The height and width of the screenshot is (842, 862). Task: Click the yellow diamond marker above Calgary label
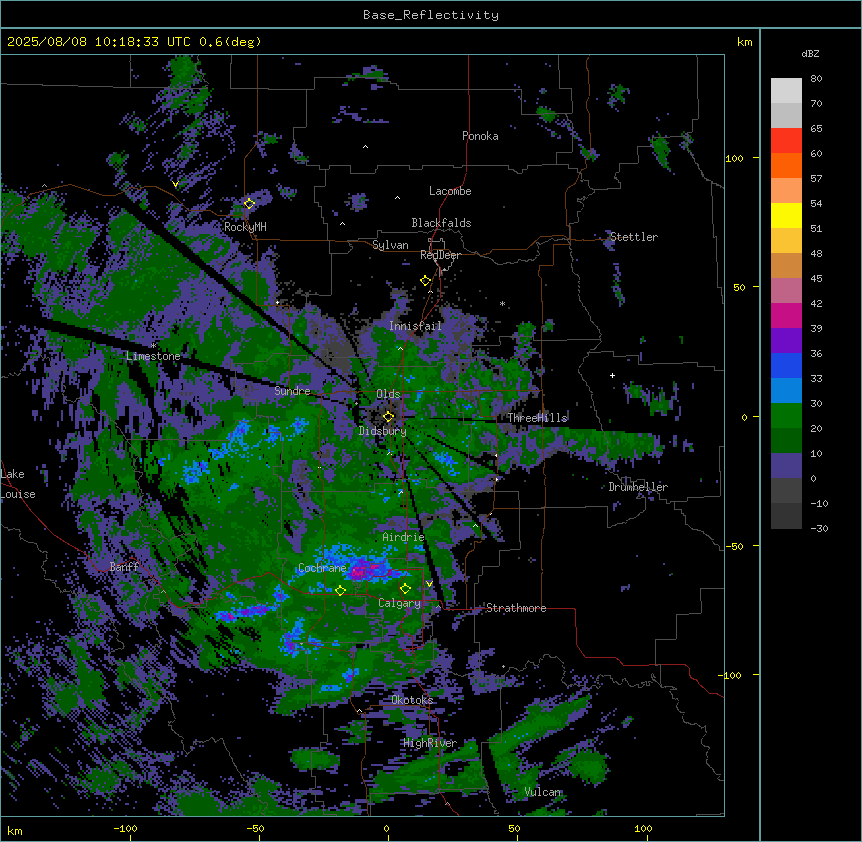(x=405, y=589)
